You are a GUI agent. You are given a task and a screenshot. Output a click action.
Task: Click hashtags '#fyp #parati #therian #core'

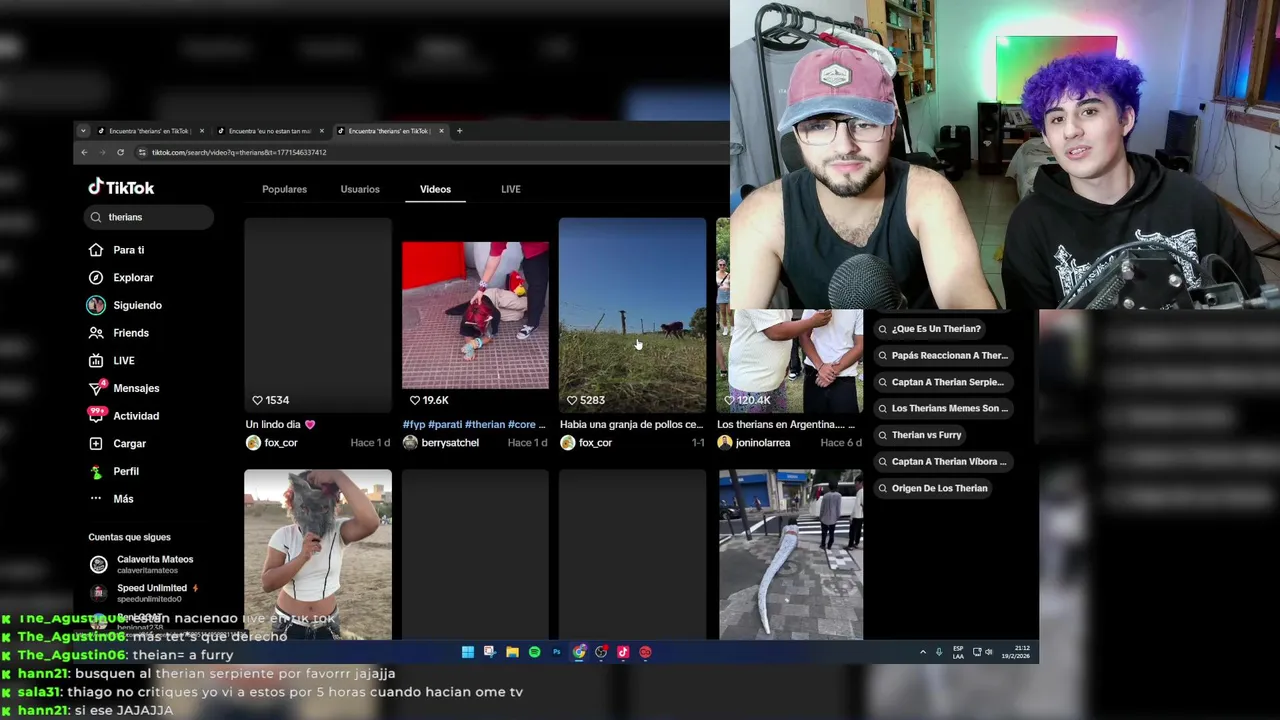474,425
